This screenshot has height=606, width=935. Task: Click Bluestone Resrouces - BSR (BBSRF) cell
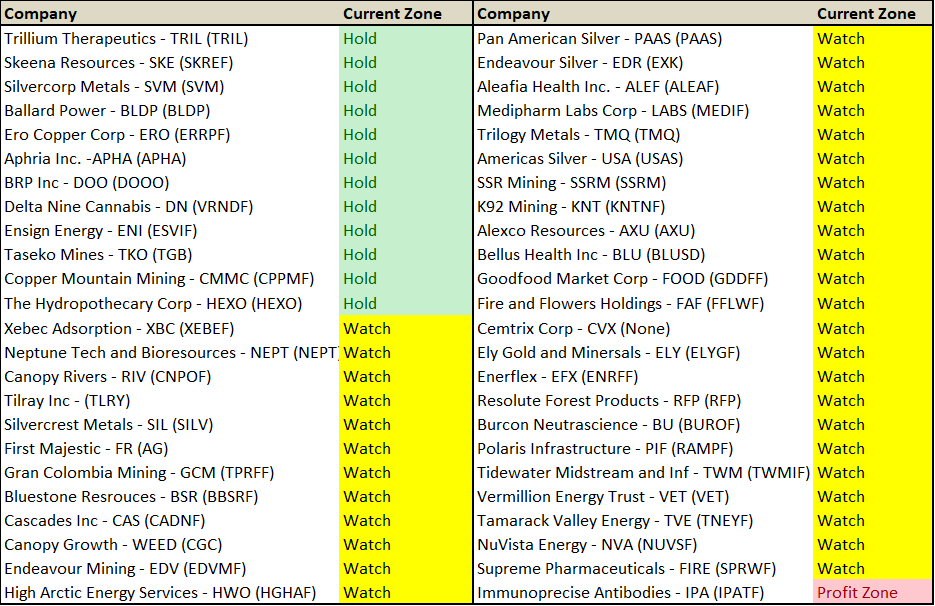pyautogui.click(x=170, y=497)
